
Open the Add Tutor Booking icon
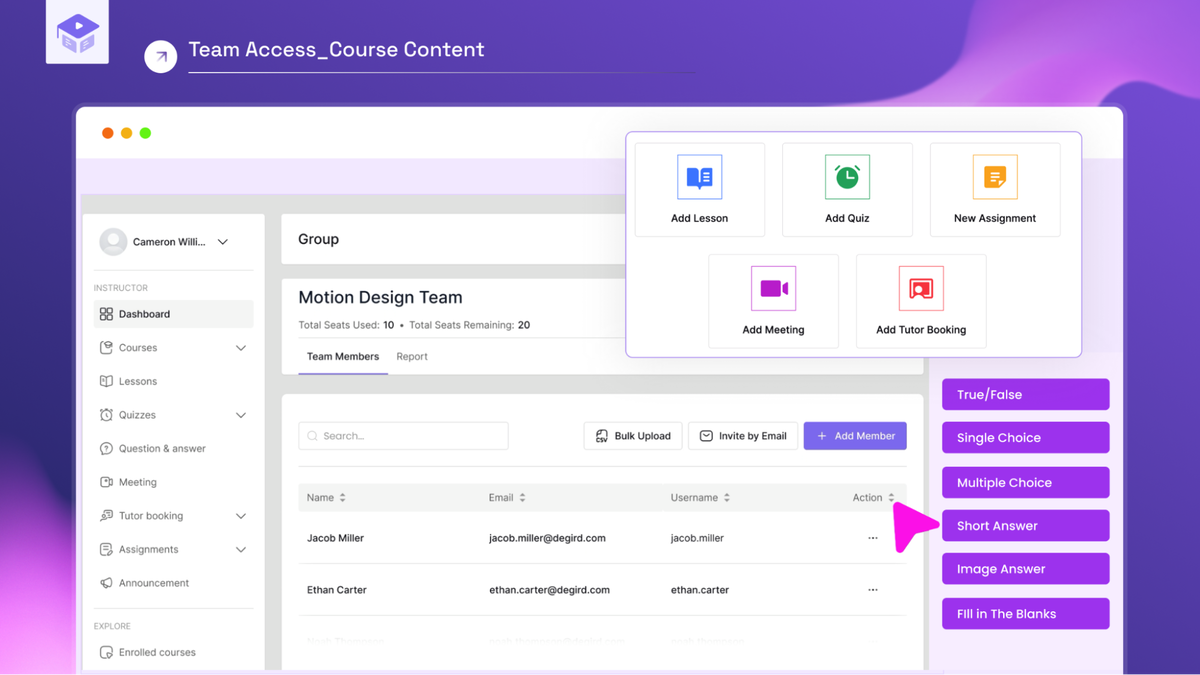coord(920,289)
